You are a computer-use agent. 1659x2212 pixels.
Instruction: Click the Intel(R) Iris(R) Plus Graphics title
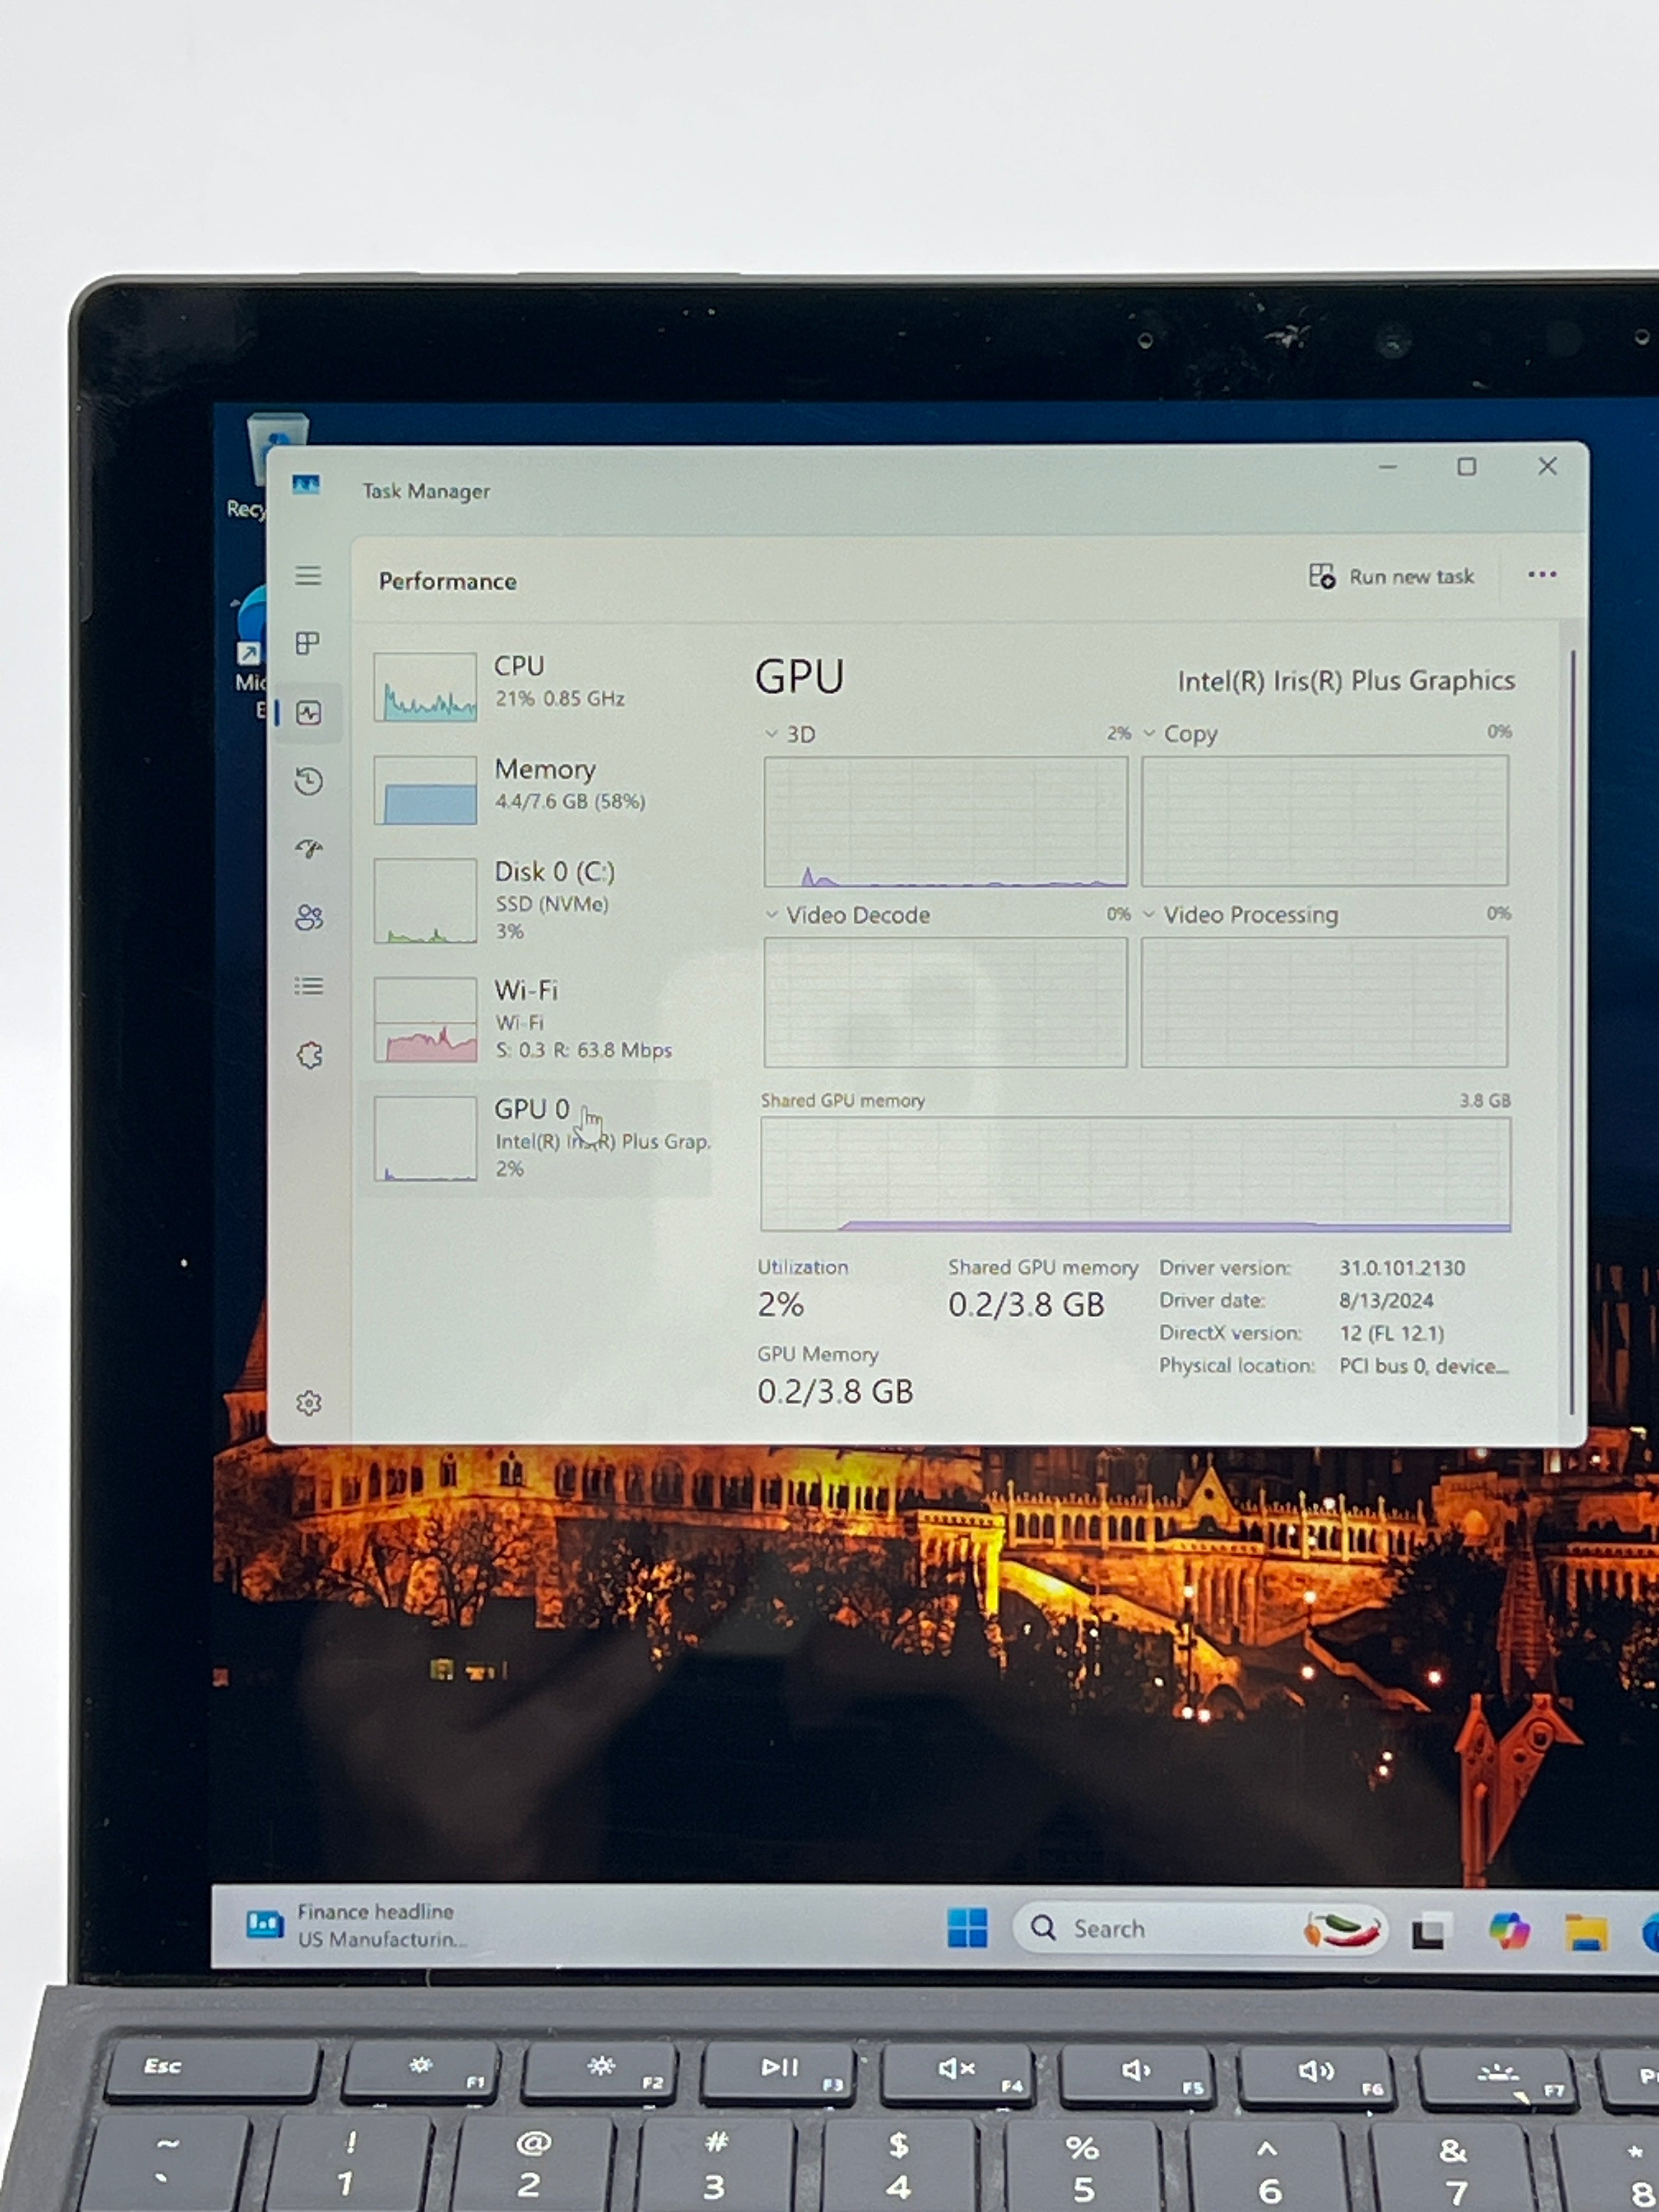click(x=1346, y=681)
